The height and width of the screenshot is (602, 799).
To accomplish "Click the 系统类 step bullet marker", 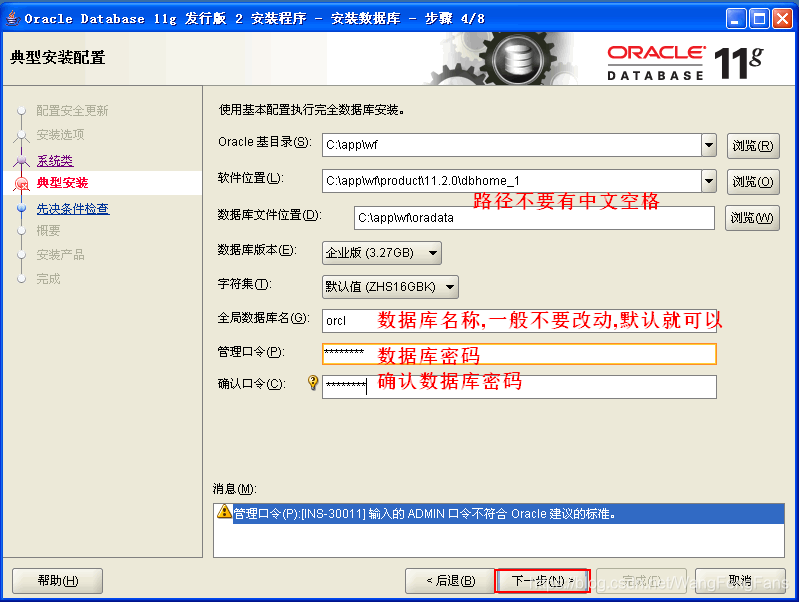I will [21, 161].
